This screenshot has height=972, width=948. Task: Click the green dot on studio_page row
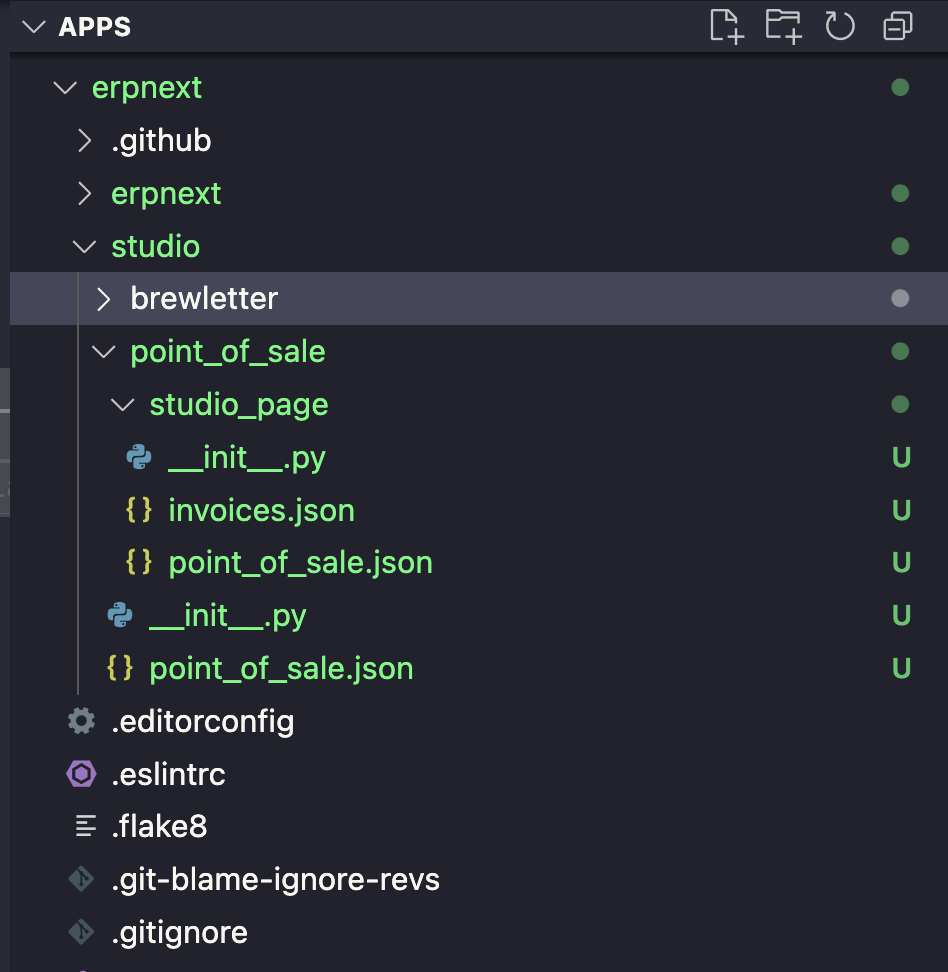pyautogui.click(x=900, y=405)
